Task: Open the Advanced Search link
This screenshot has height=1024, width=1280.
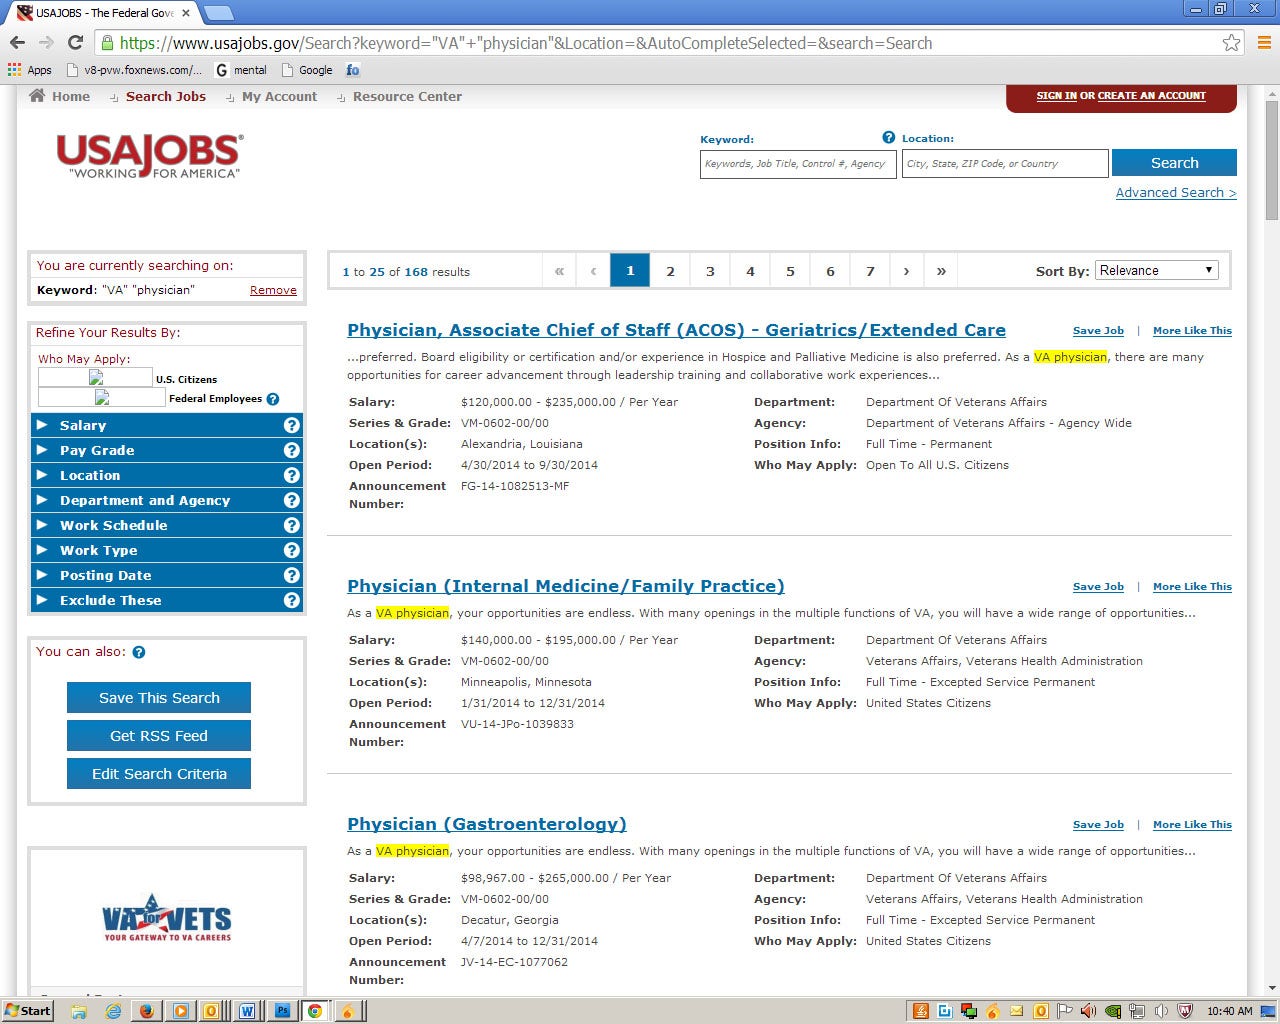Action: click(x=1176, y=192)
